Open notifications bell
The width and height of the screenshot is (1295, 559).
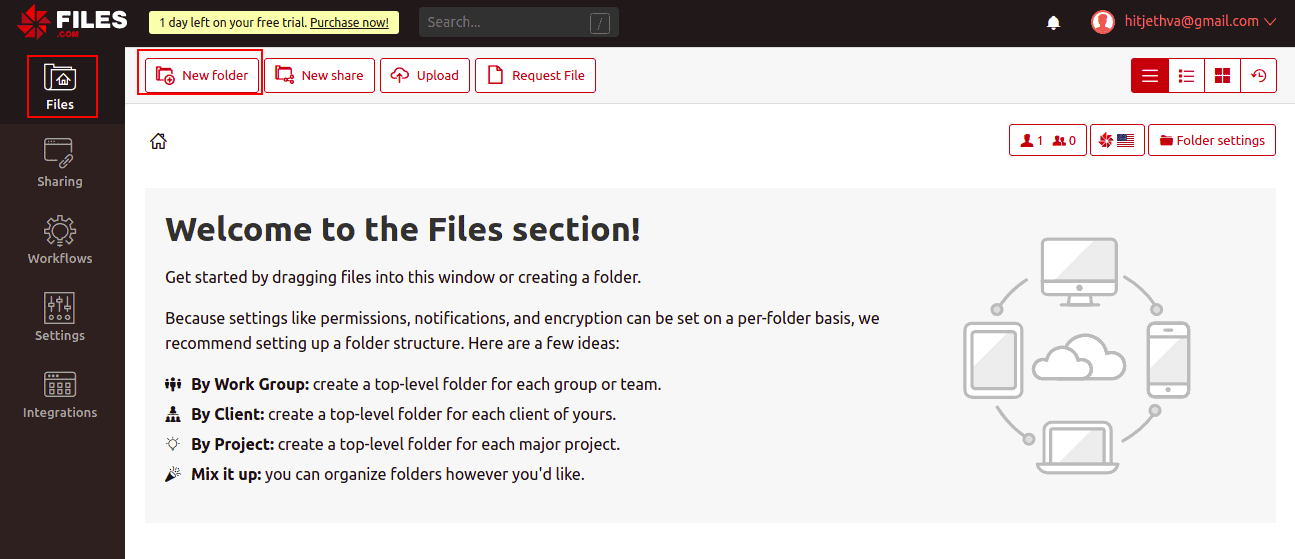(x=1053, y=22)
